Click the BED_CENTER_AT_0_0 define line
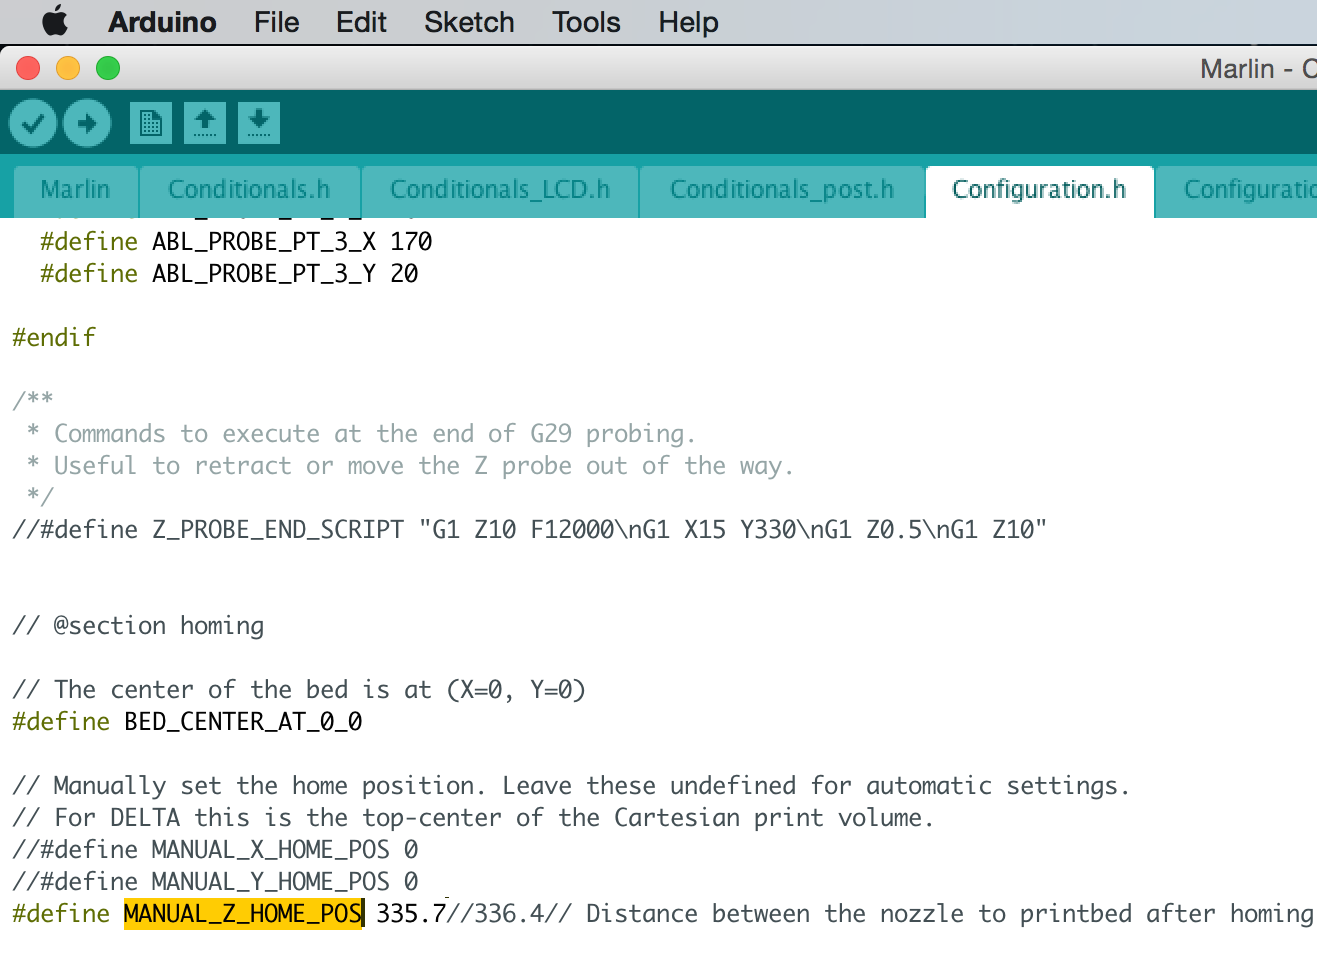The width and height of the screenshot is (1317, 961). coord(187,721)
